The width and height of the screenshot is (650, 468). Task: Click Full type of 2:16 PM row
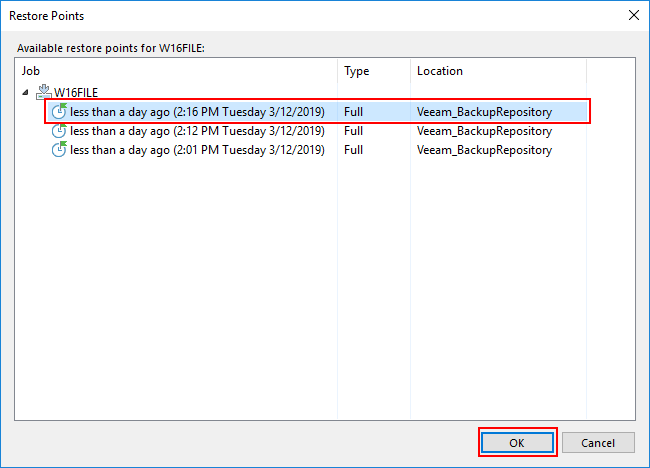pyautogui.click(x=354, y=112)
